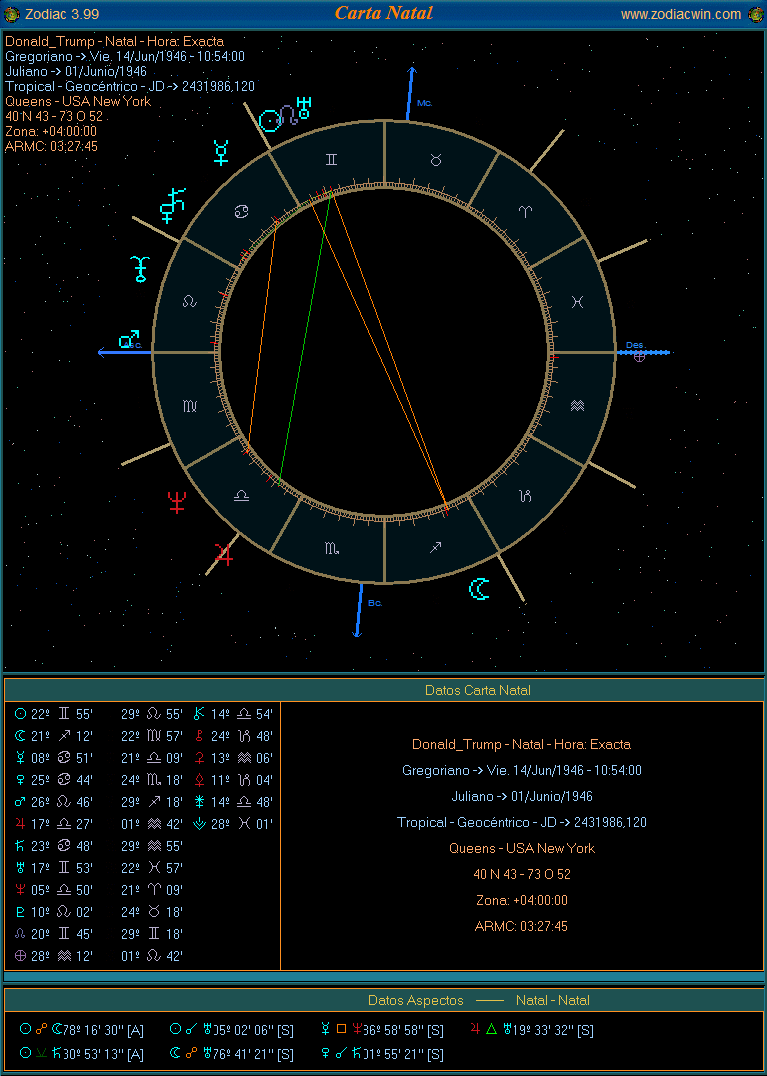
Task: Click Neptune row '05º 50'' in the table
Action: tap(54, 890)
